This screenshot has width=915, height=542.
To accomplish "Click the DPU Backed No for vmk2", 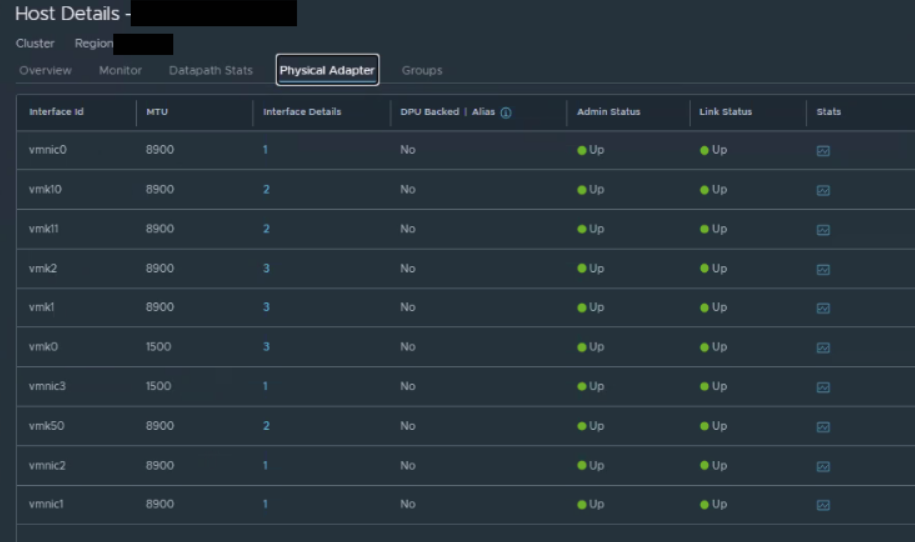I will (408, 268).
